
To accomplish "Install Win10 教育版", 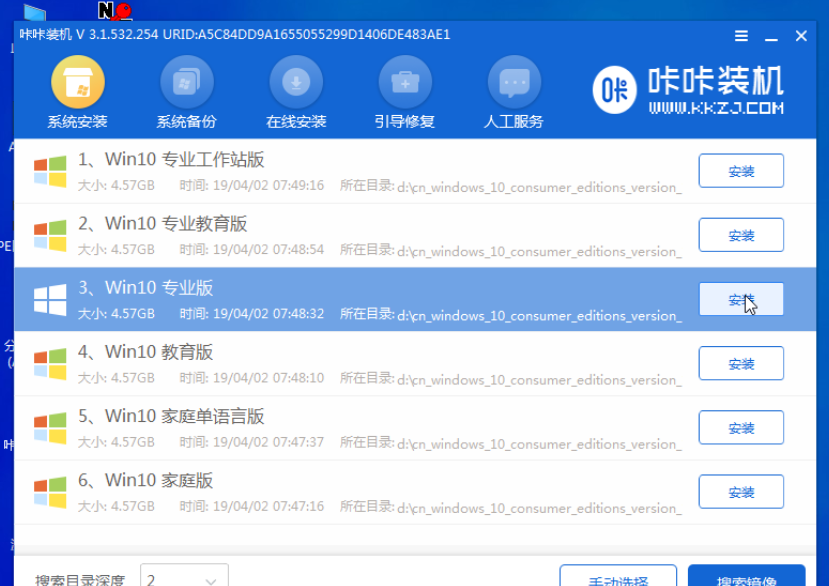I will pyautogui.click(x=741, y=363).
